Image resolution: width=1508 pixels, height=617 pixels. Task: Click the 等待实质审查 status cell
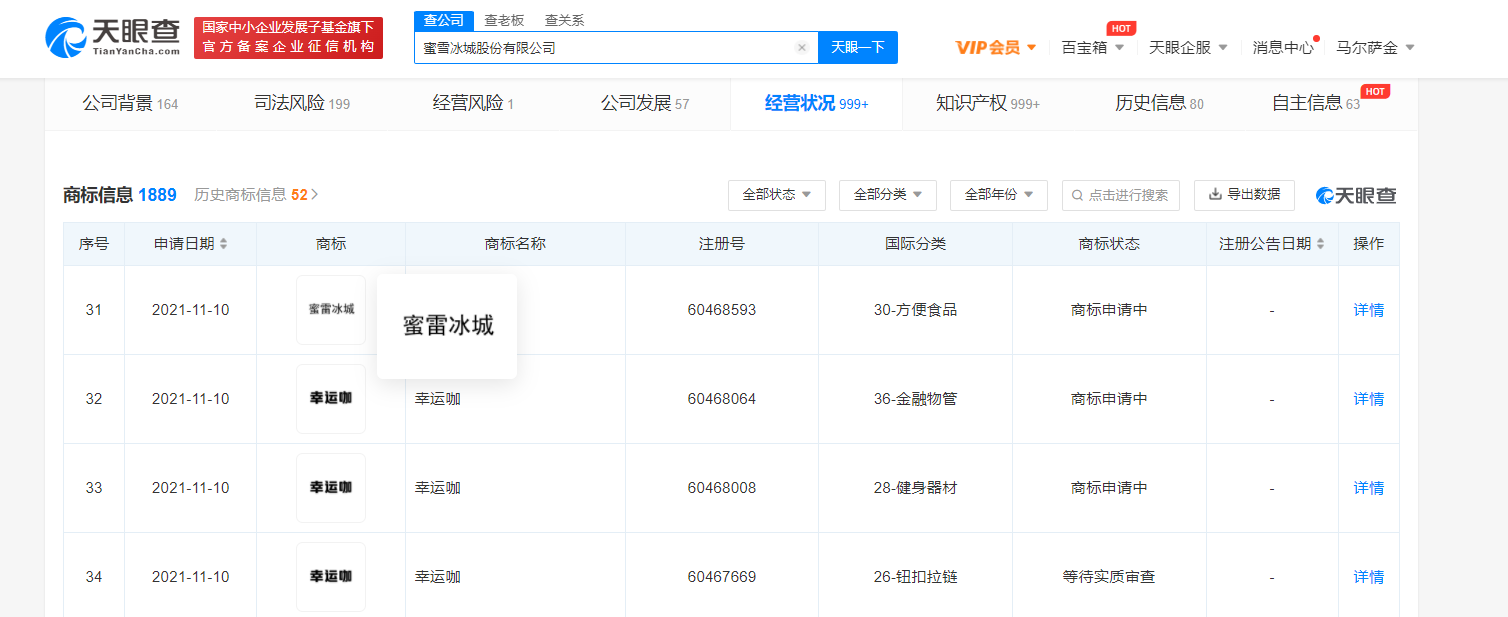[1109, 577]
